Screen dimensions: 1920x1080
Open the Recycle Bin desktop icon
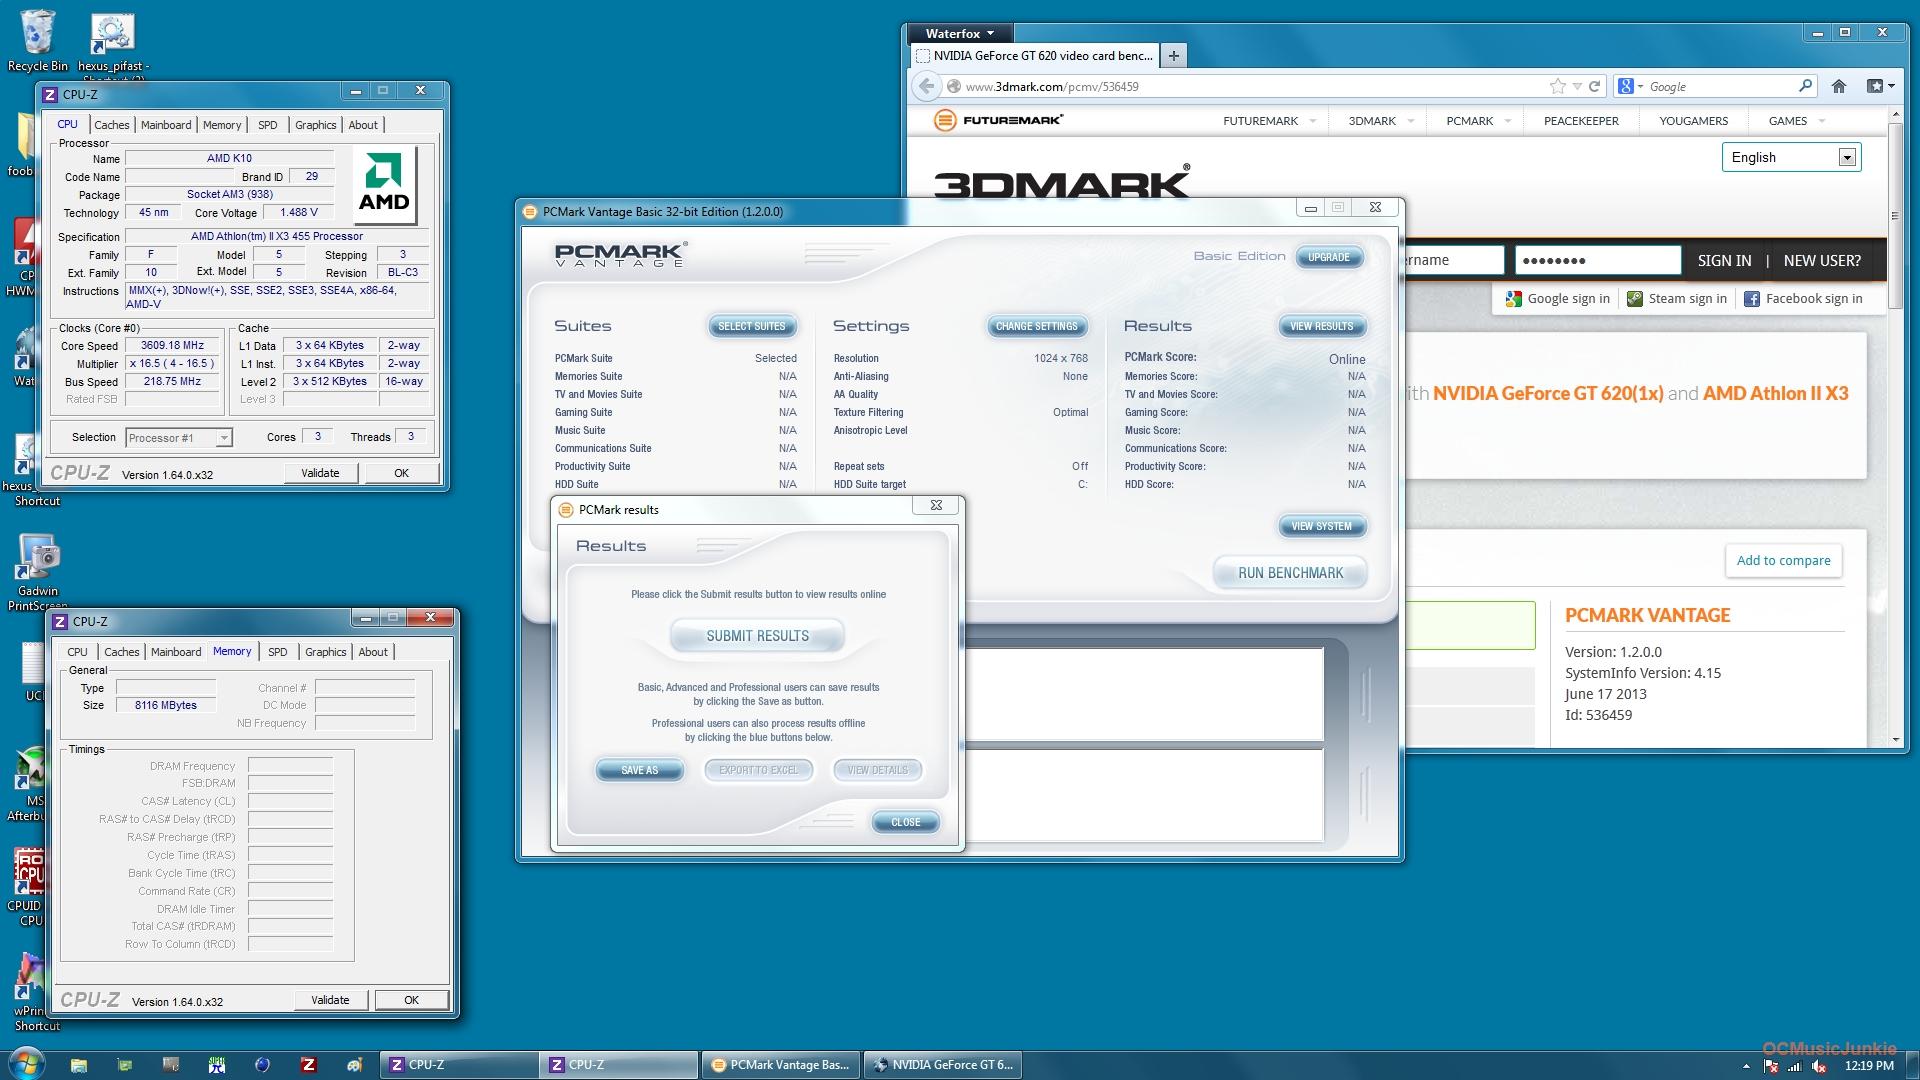(x=37, y=40)
